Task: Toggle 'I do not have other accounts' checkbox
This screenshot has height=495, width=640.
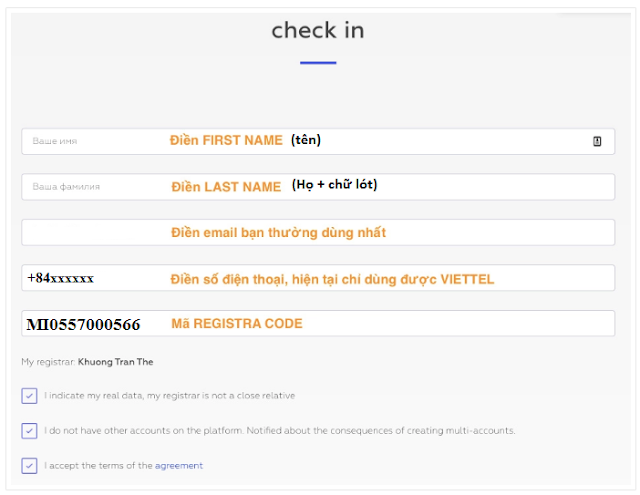Action: pos(29,431)
